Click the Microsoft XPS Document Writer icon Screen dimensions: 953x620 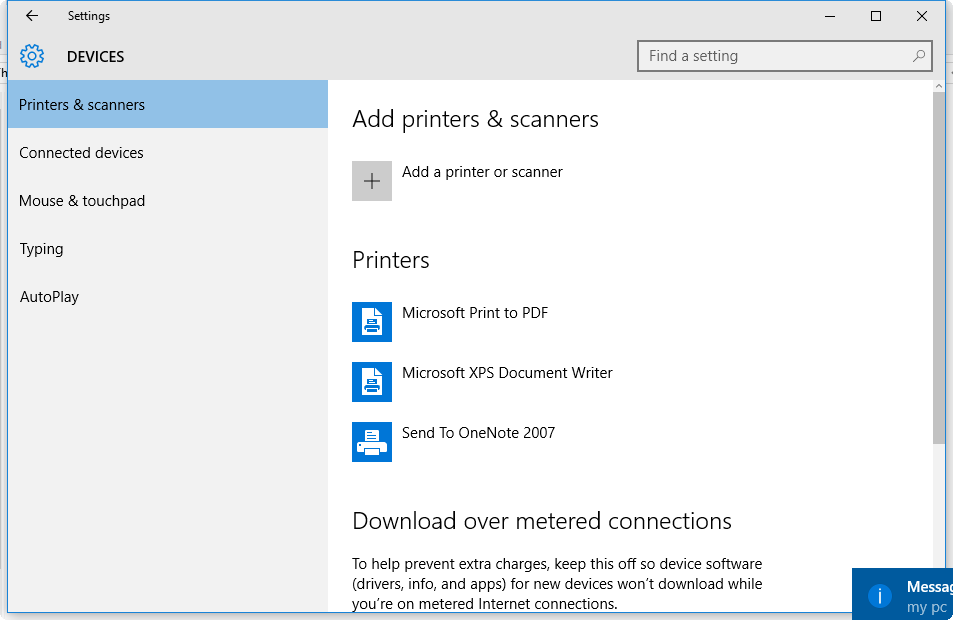click(371, 382)
